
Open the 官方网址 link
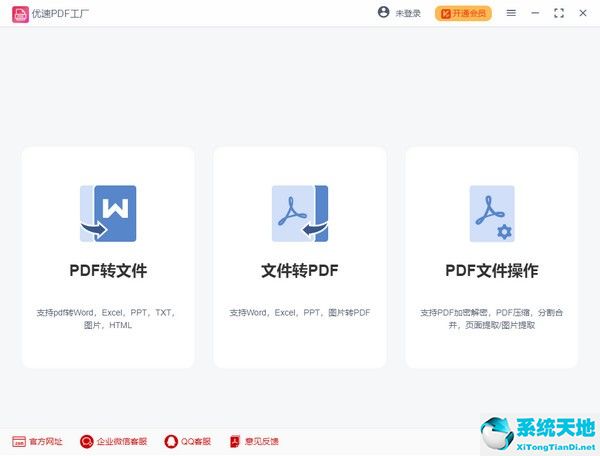[46, 441]
